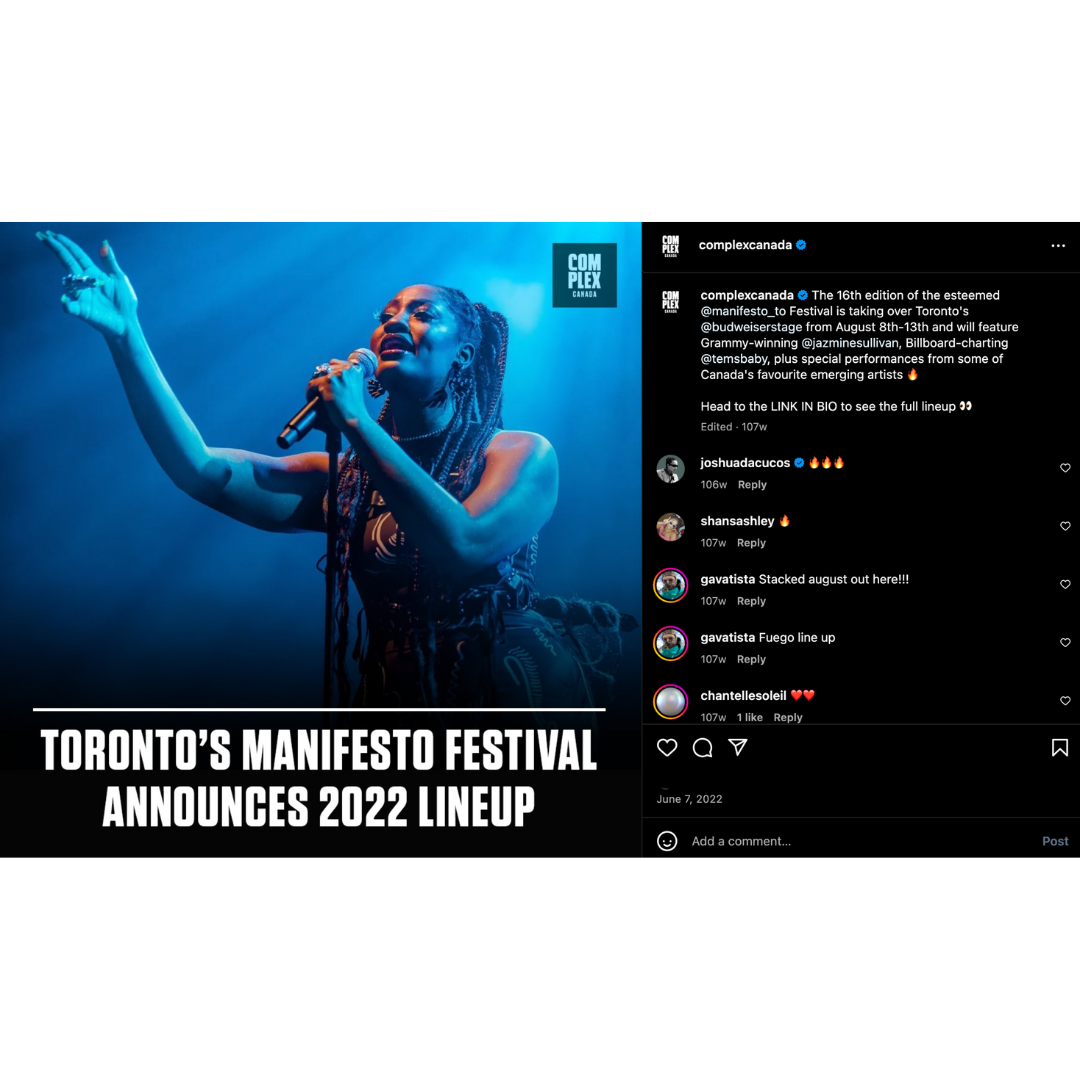Save post with bookmark icon

pyautogui.click(x=1059, y=747)
